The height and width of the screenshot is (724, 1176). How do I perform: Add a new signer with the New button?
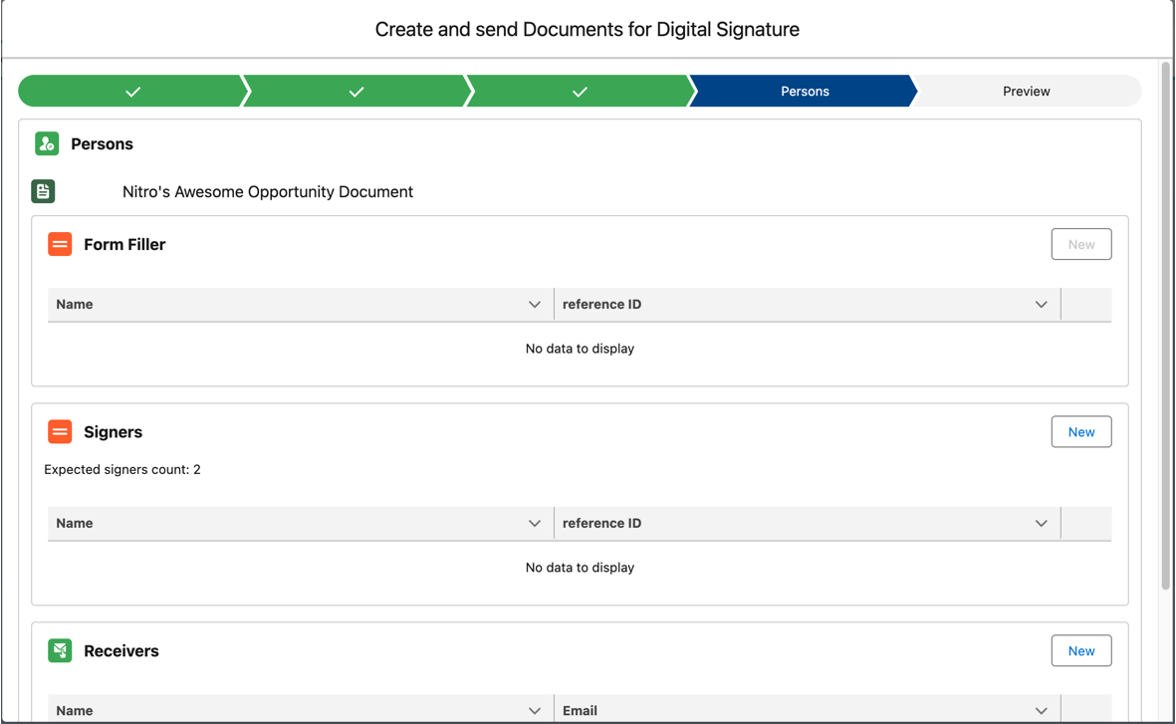(1081, 432)
